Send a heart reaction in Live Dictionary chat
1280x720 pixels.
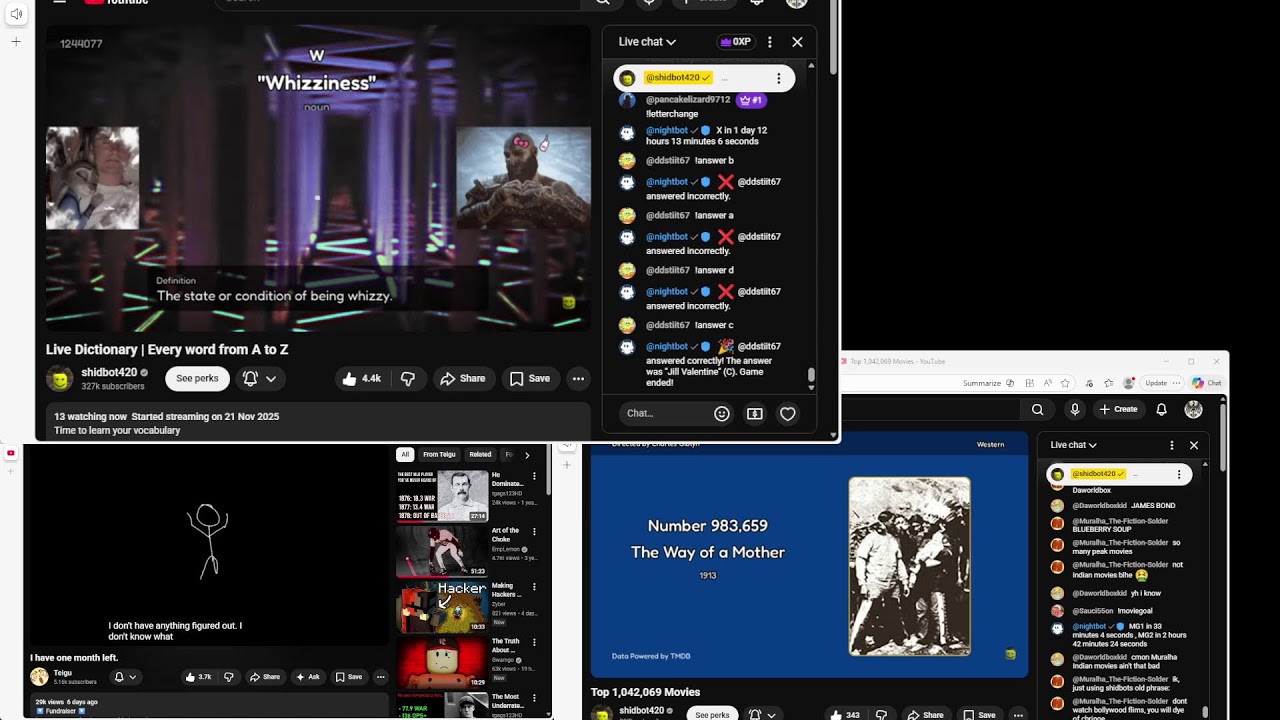point(788,413)
